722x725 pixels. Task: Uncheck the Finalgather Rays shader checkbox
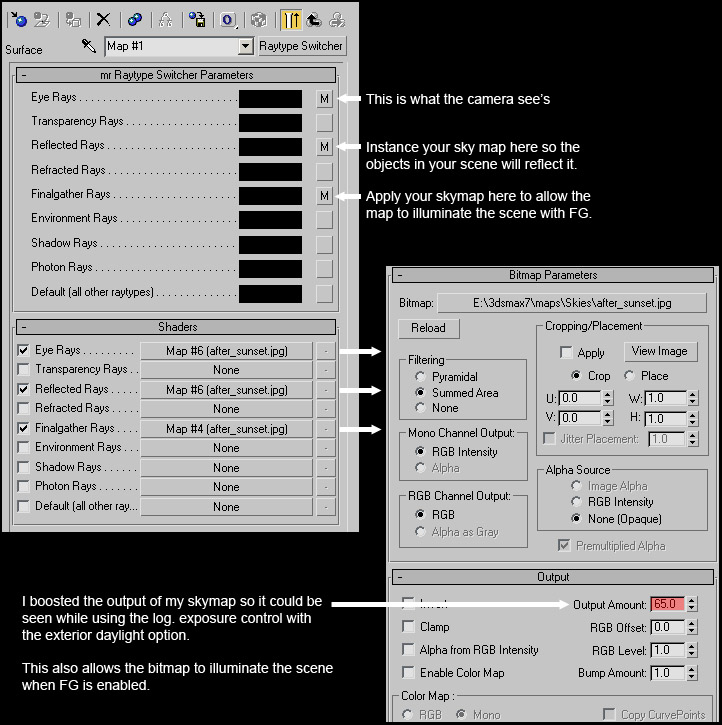23,428
